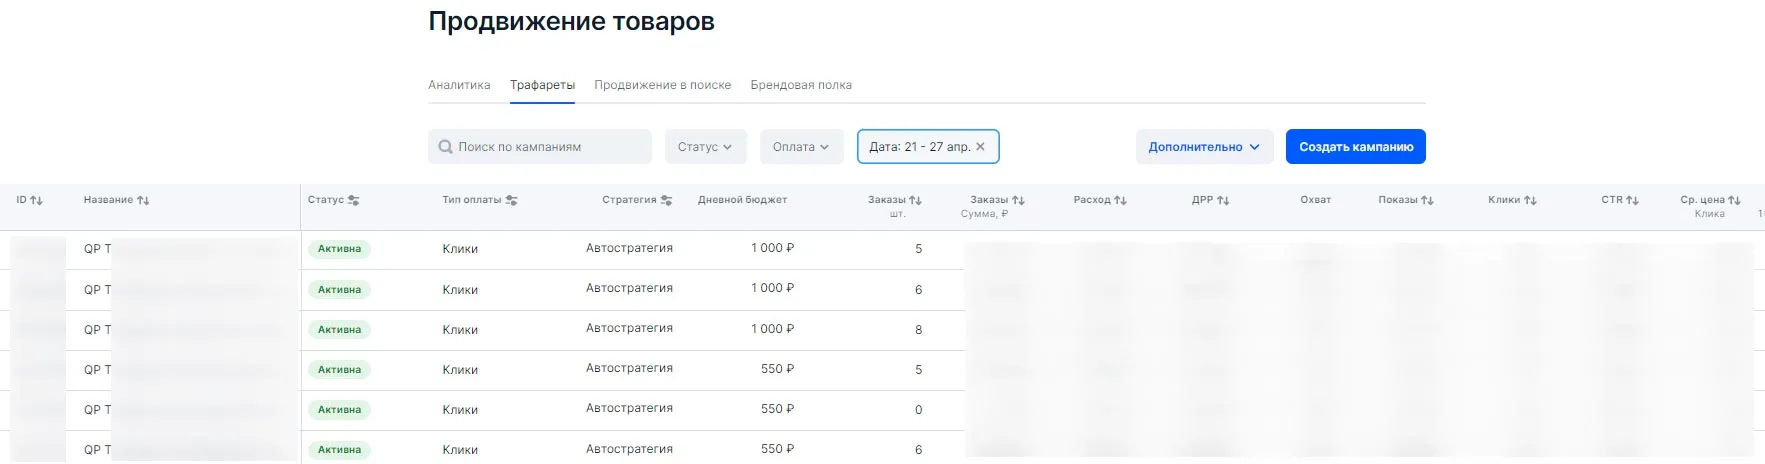Switch to the Аналитика tab
The width and height of the screenshot is (1765, 464).
point(459,85)
